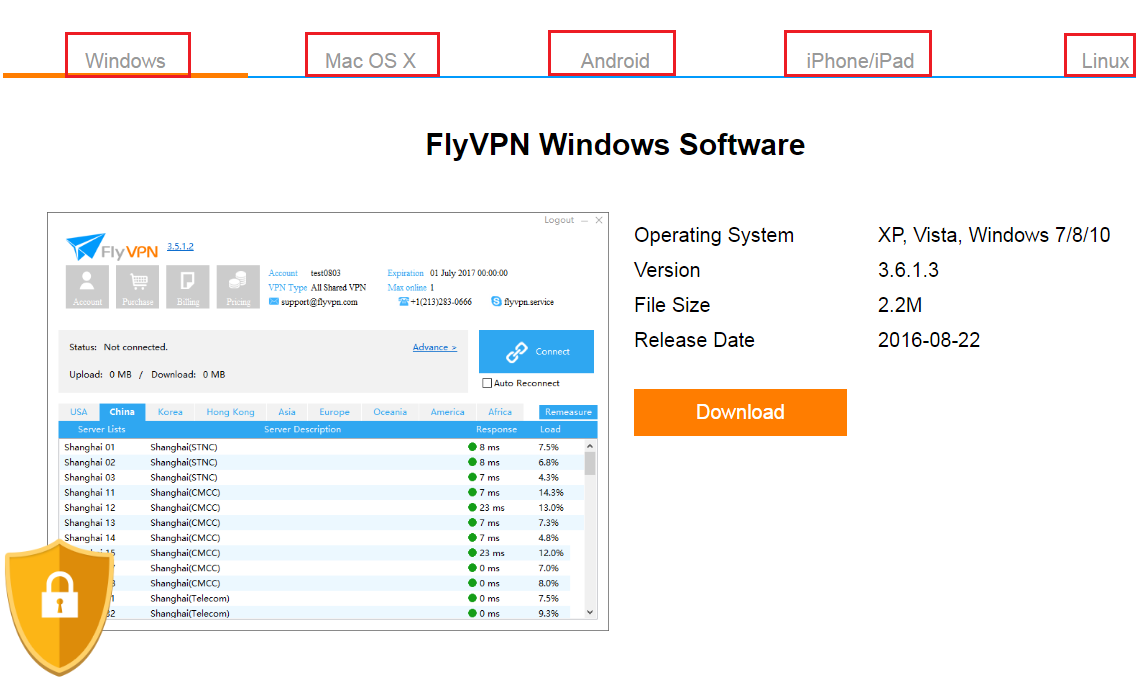Click the Account icon in FlyVPN client

point(87,287)
